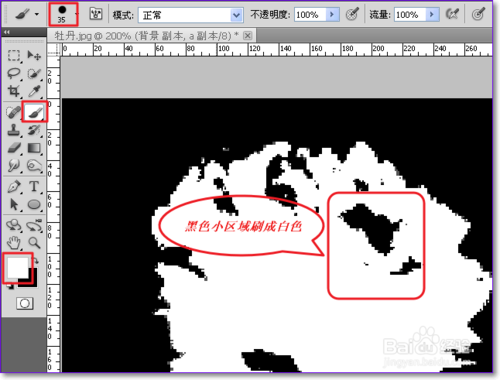Select the Zoom tool

(x=34, y=243)
